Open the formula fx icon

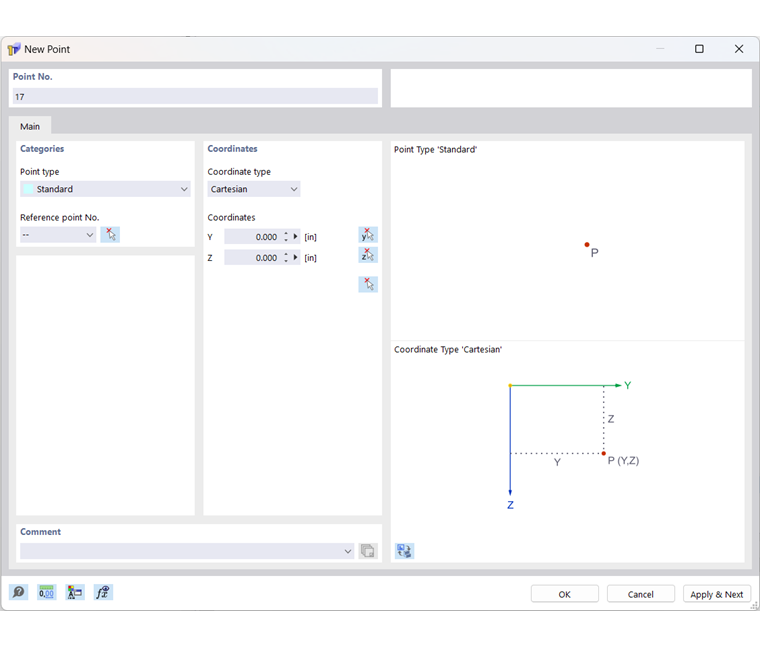(x=103, y=592)
